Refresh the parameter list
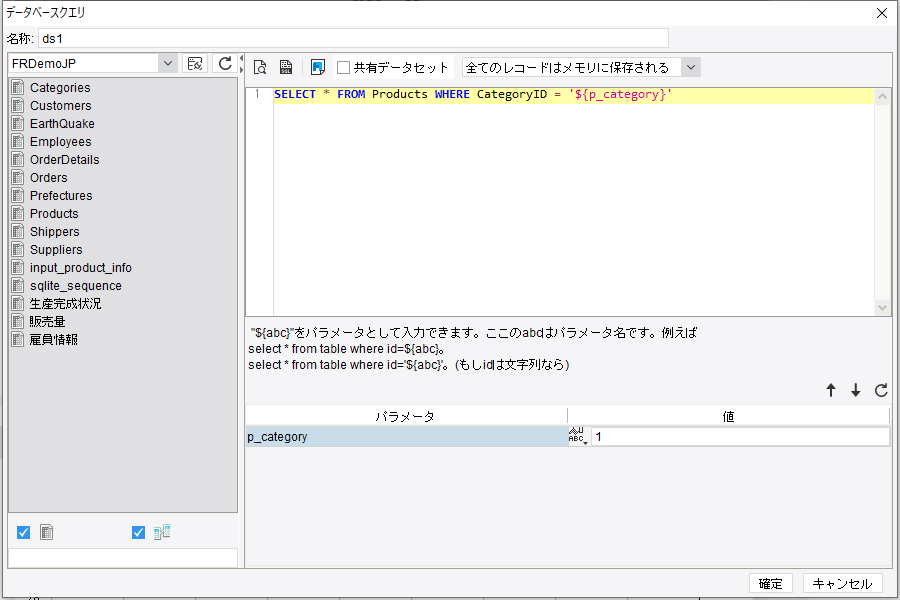This screenshot has height=600, width=900. tap(881, 390)
